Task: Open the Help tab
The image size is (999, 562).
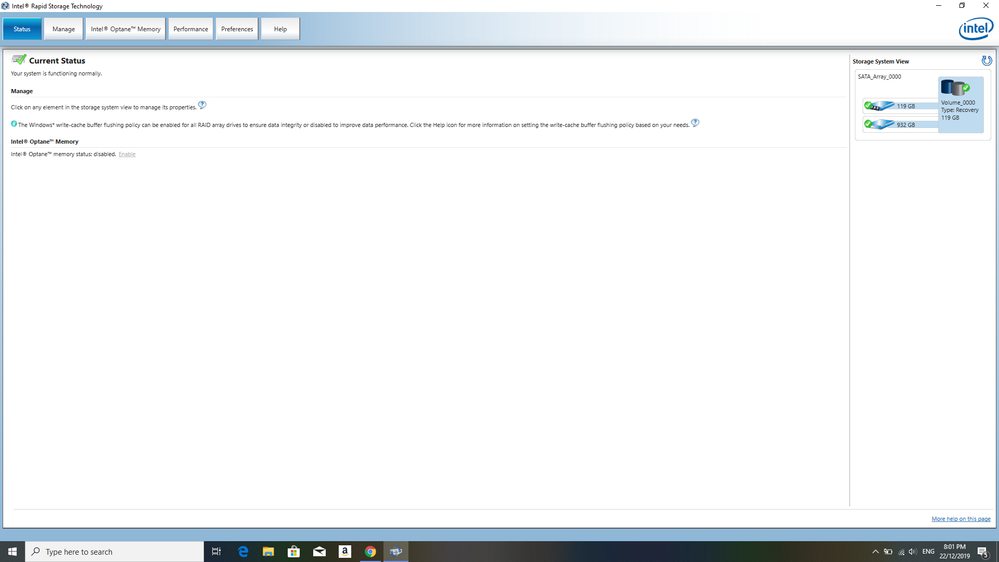Action: (x=280, y=29)
